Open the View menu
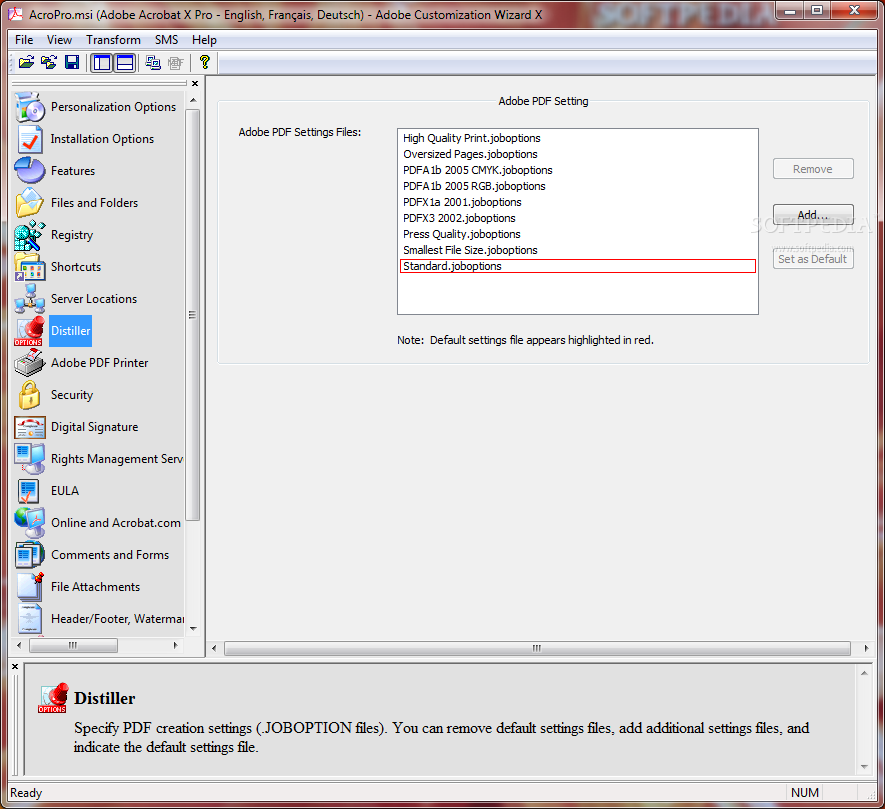Image resolution: width=885 pixels, height=809 pixels. coord(59,40)
